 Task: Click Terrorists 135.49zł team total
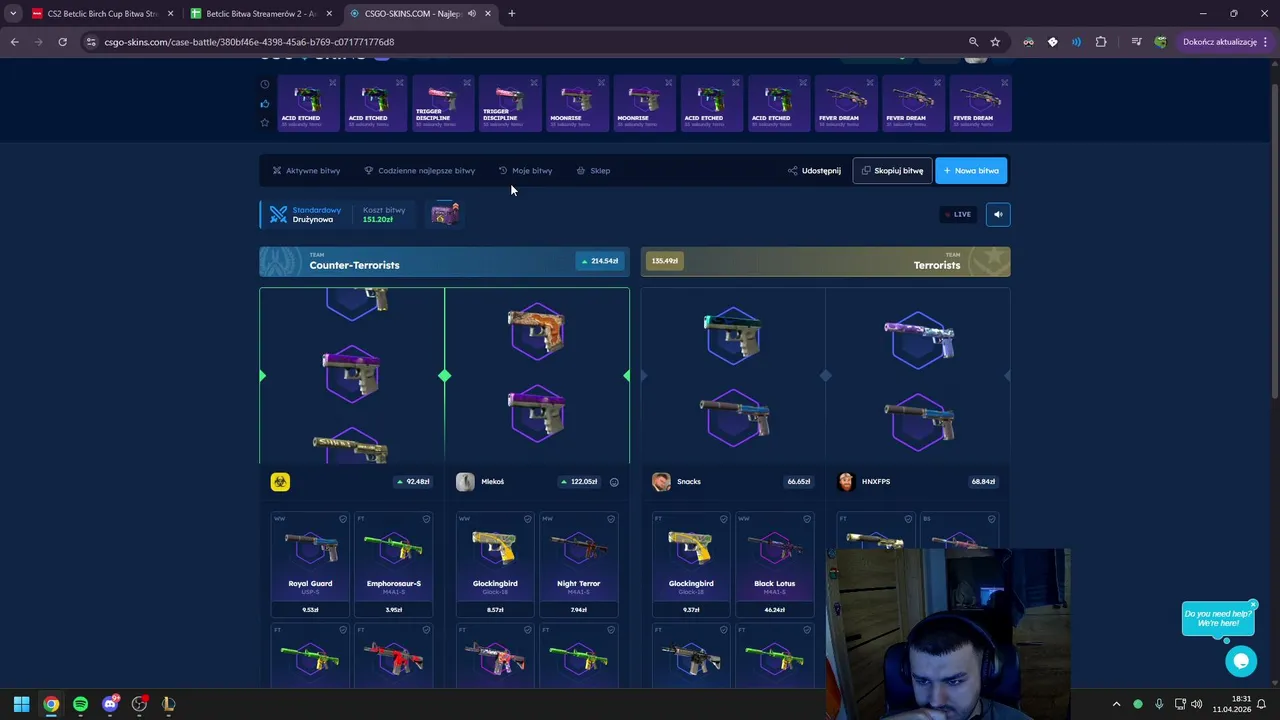pos(665,261)
